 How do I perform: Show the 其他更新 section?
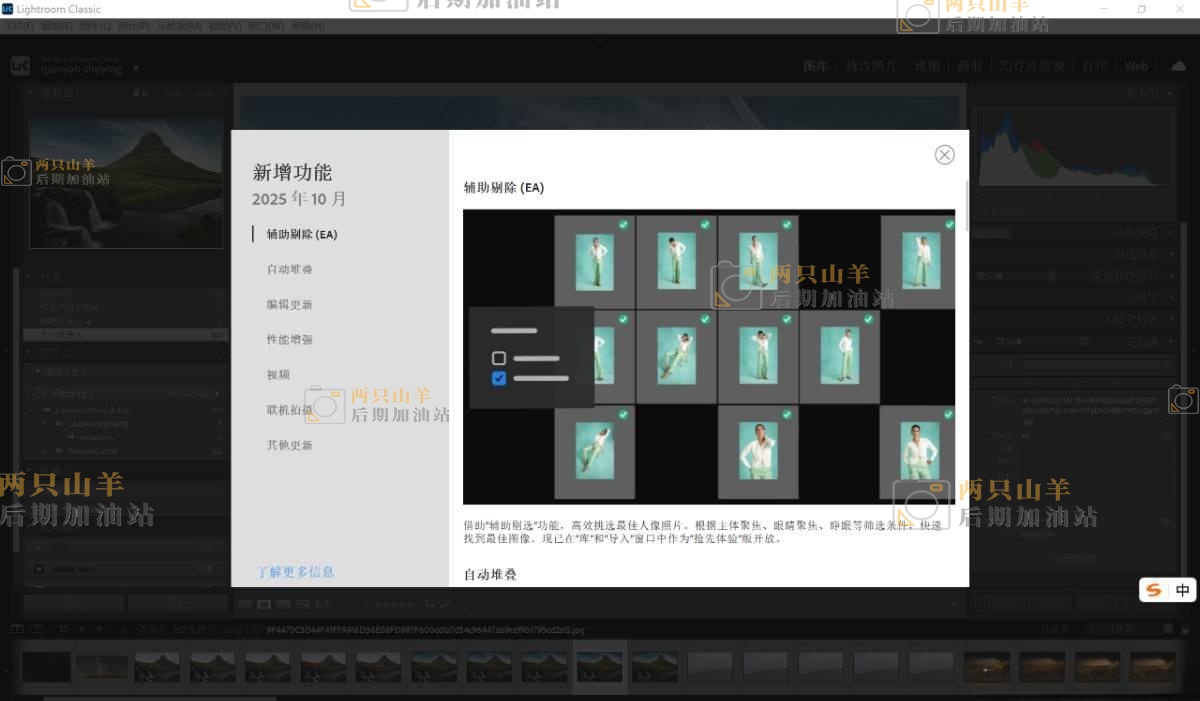tap(289, 445)
